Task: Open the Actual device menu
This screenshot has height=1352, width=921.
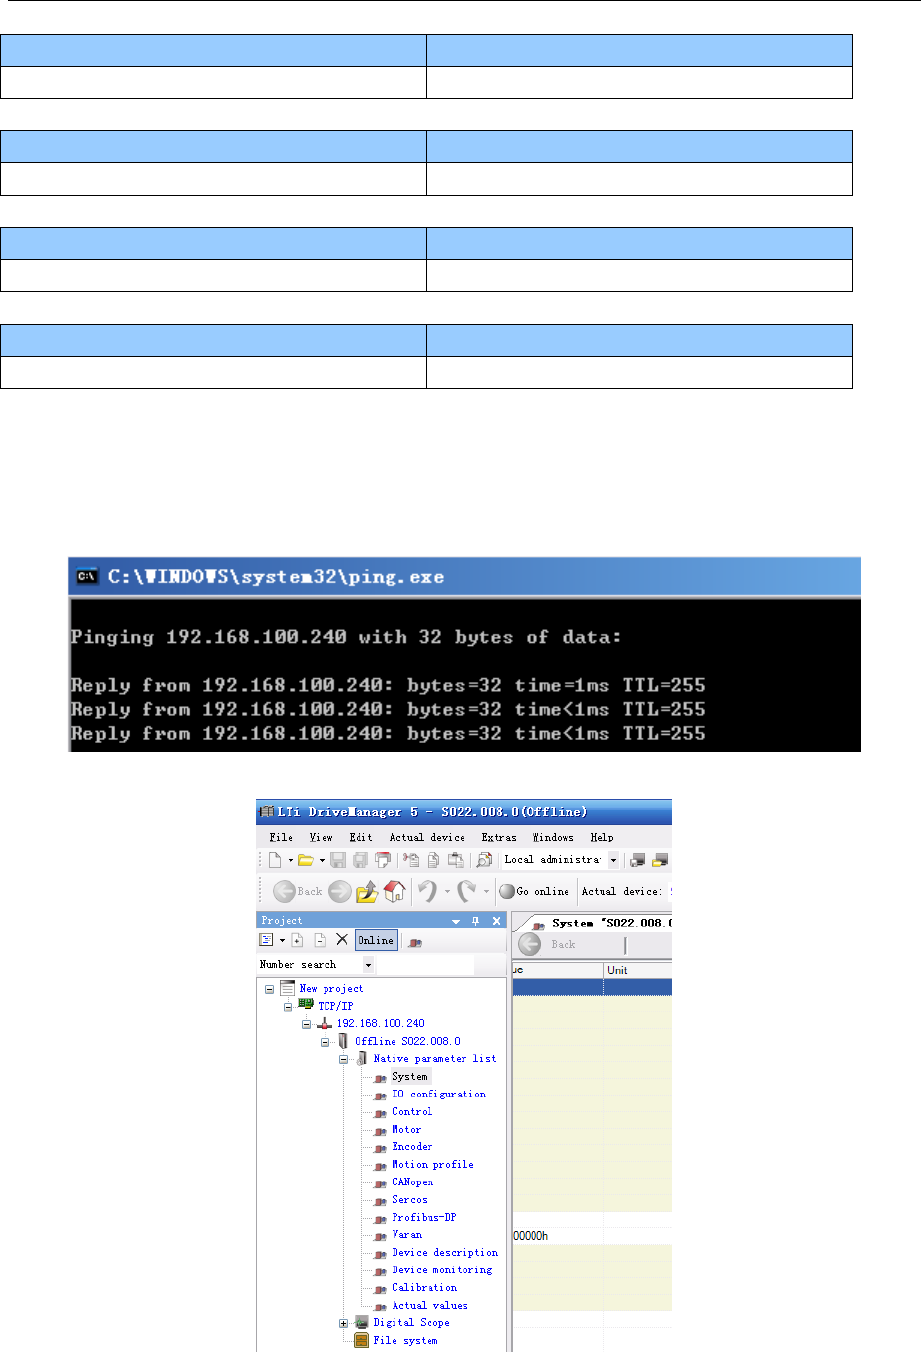Action: click(x=427, y=838)
